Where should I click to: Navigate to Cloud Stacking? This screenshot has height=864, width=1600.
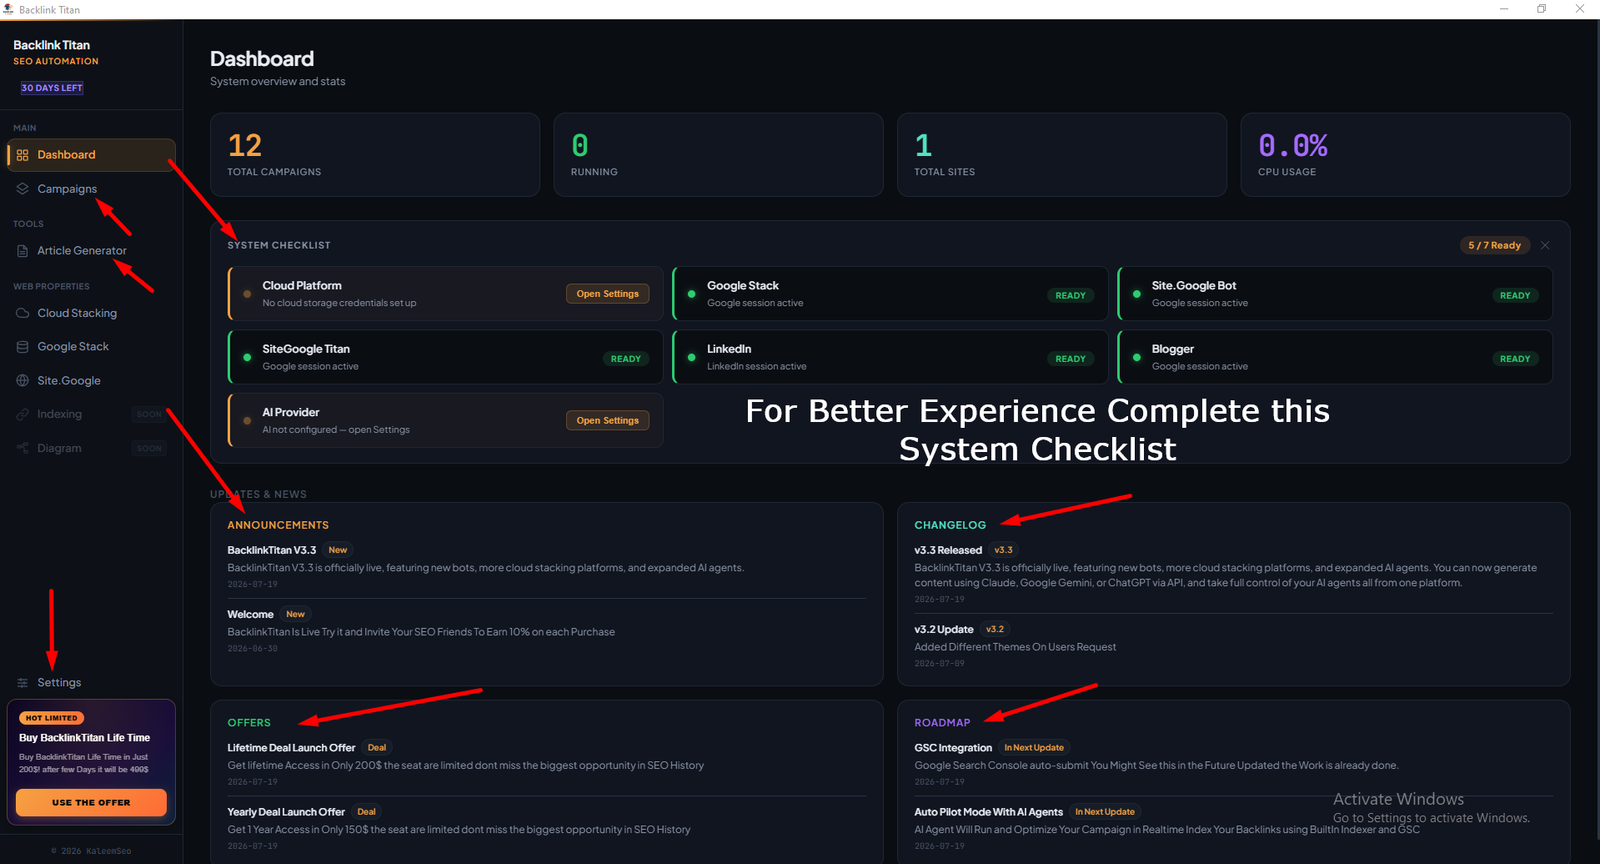91,313
